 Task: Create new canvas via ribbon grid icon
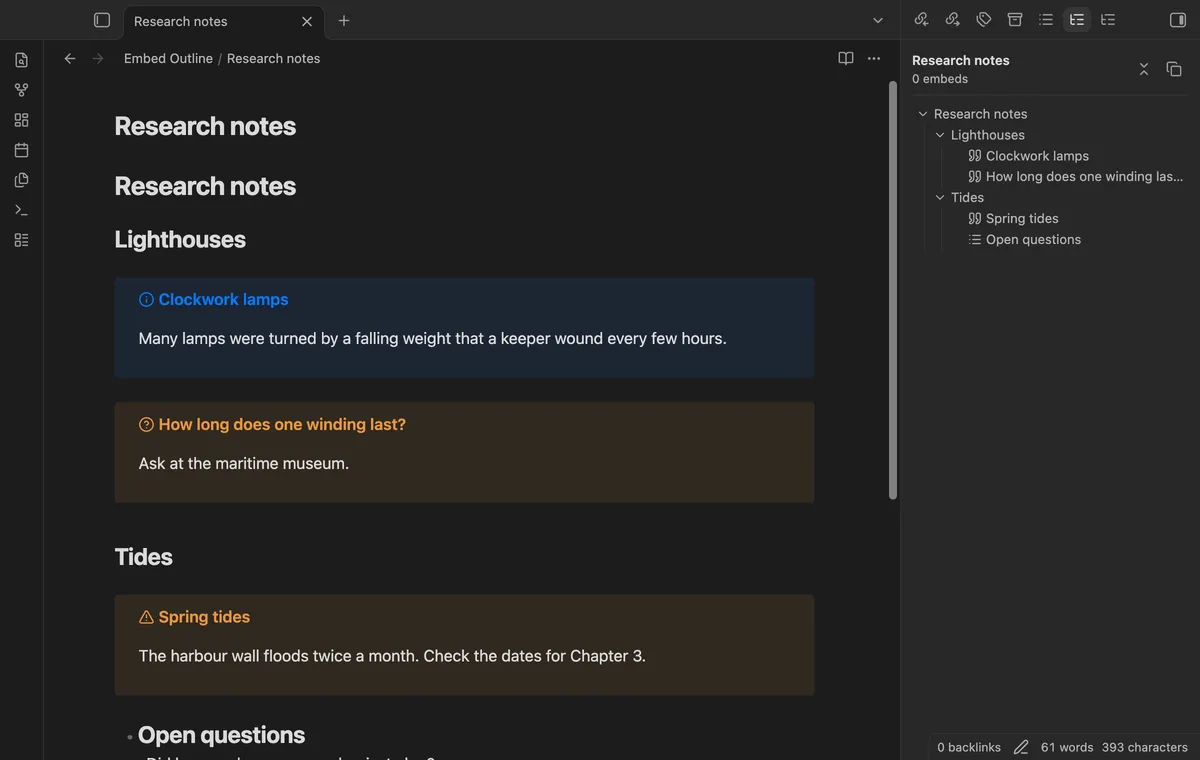click(21, 120)
